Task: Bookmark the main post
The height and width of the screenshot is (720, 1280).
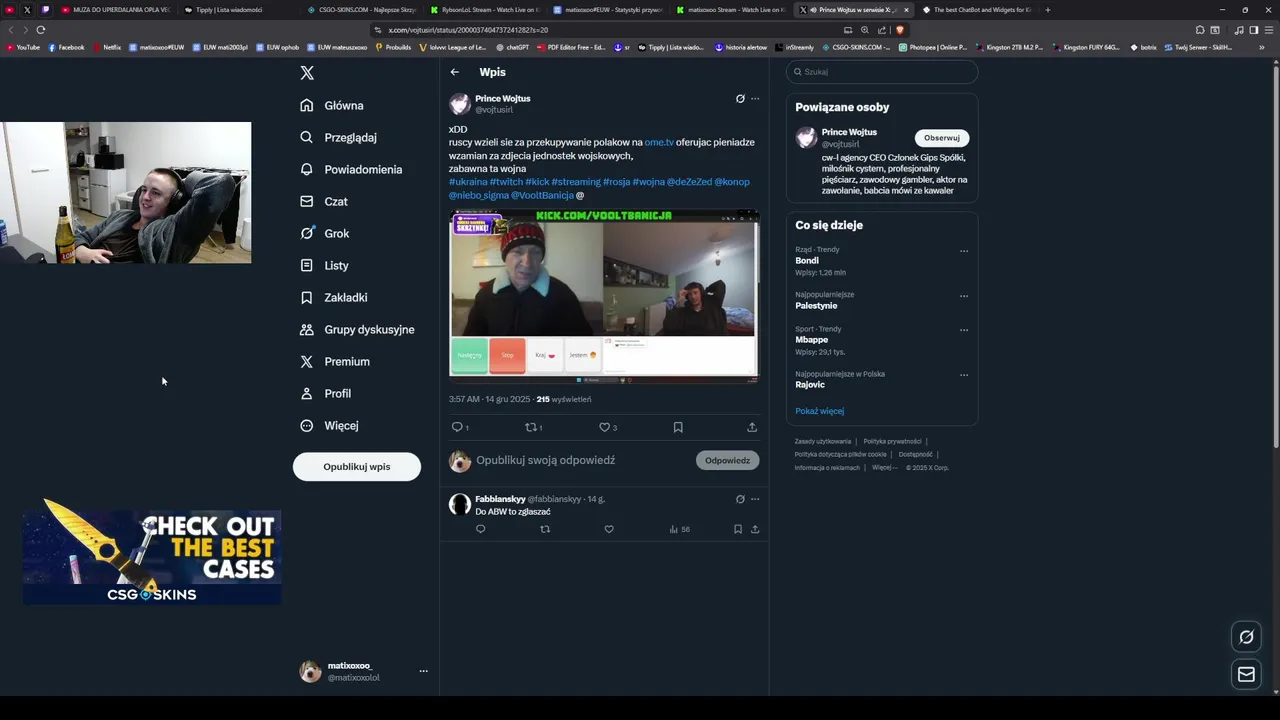Action: coord(678,427)
